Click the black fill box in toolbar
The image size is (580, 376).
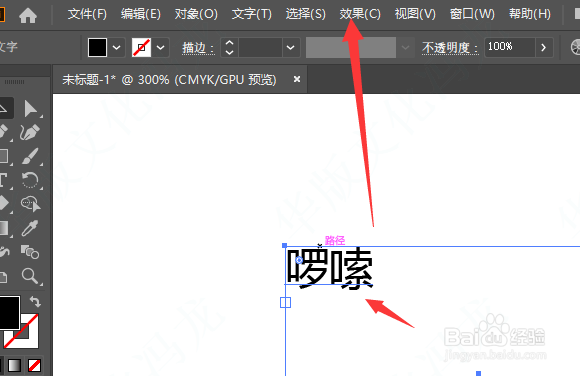[9, 313]
